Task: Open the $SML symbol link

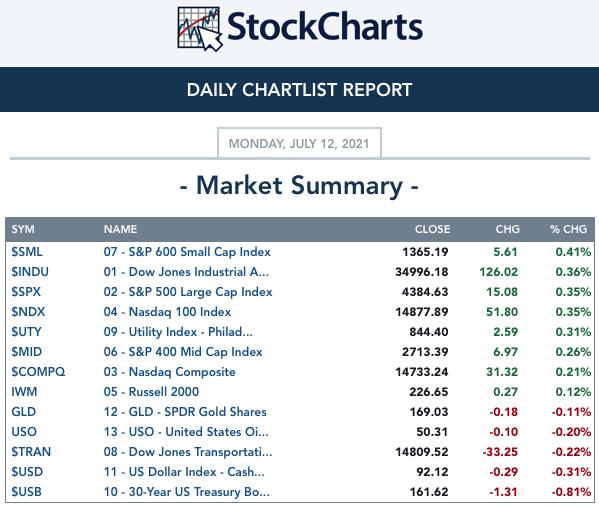Action: [27, 252]
